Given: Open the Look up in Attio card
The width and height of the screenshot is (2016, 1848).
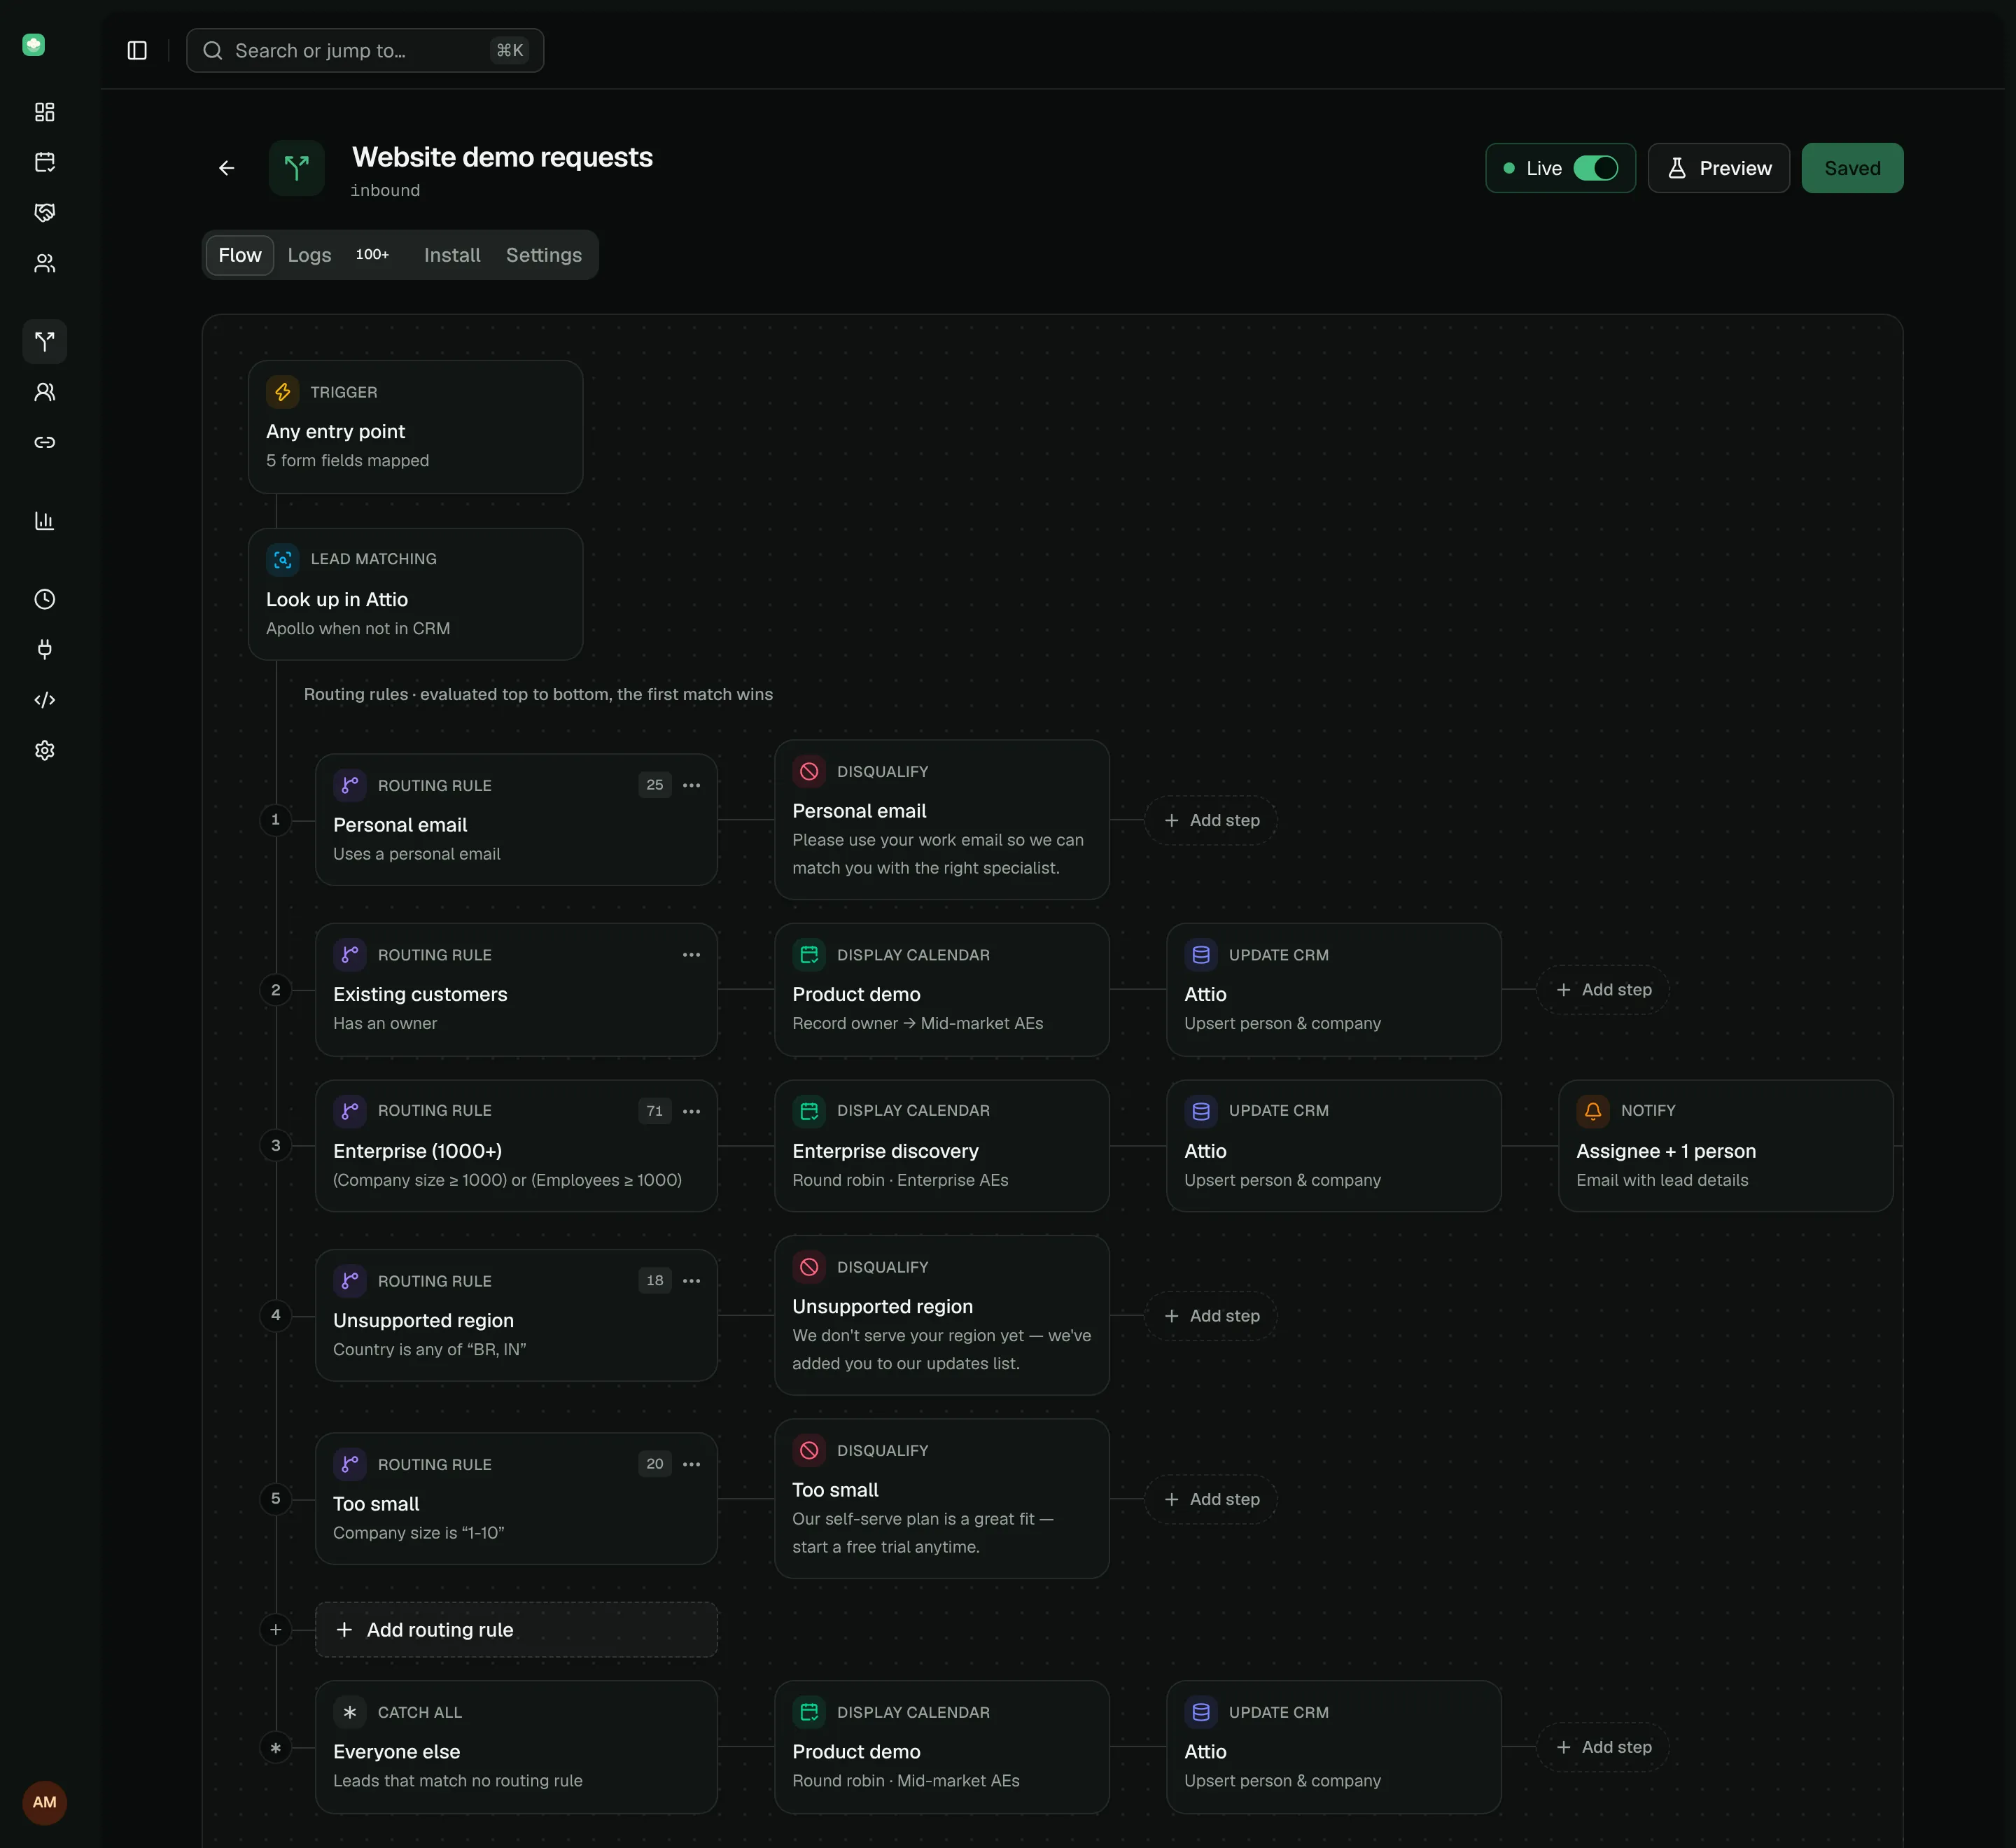Looking at the screenshot, I should [415, 594].
